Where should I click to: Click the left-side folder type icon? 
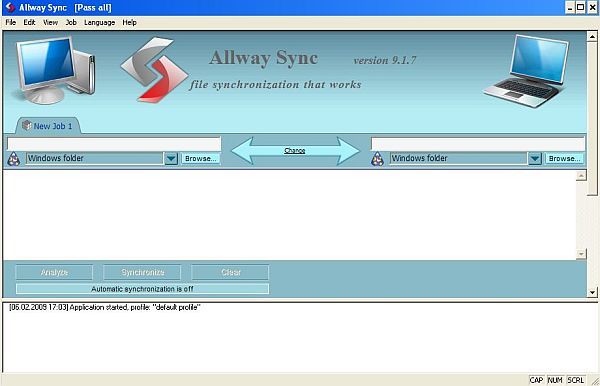(x=14, y=159)
